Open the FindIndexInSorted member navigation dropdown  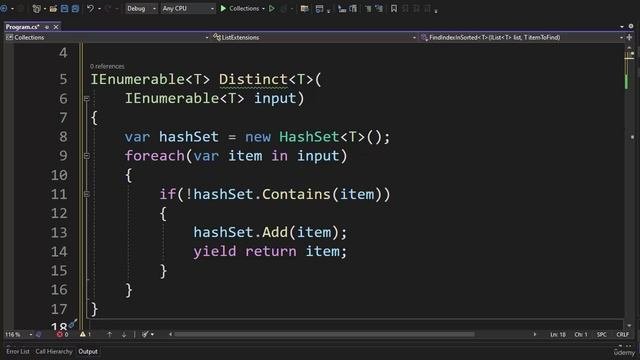point(521,37)
